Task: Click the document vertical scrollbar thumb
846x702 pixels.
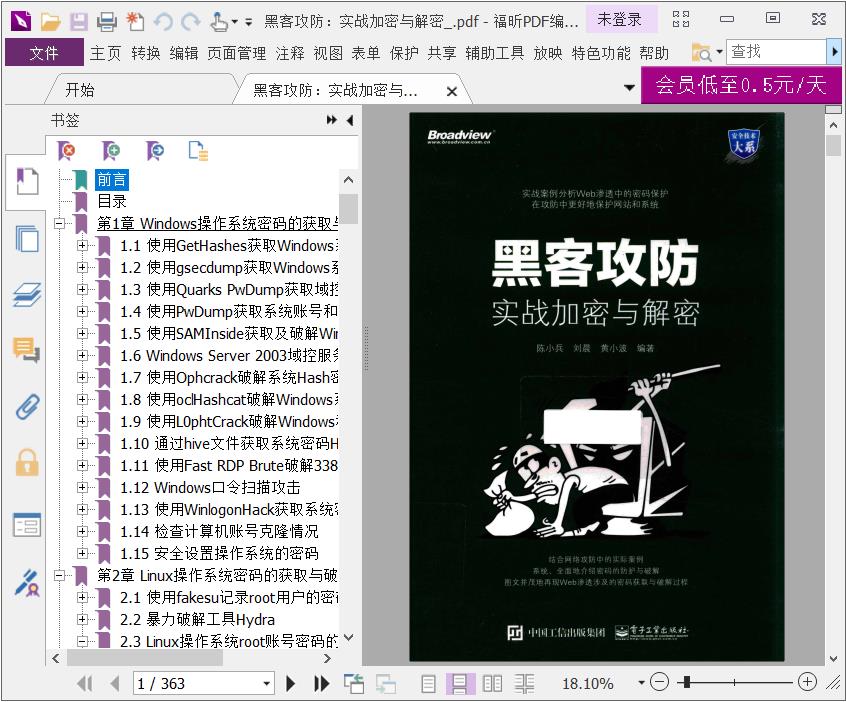Action: (x=833, y=146)
